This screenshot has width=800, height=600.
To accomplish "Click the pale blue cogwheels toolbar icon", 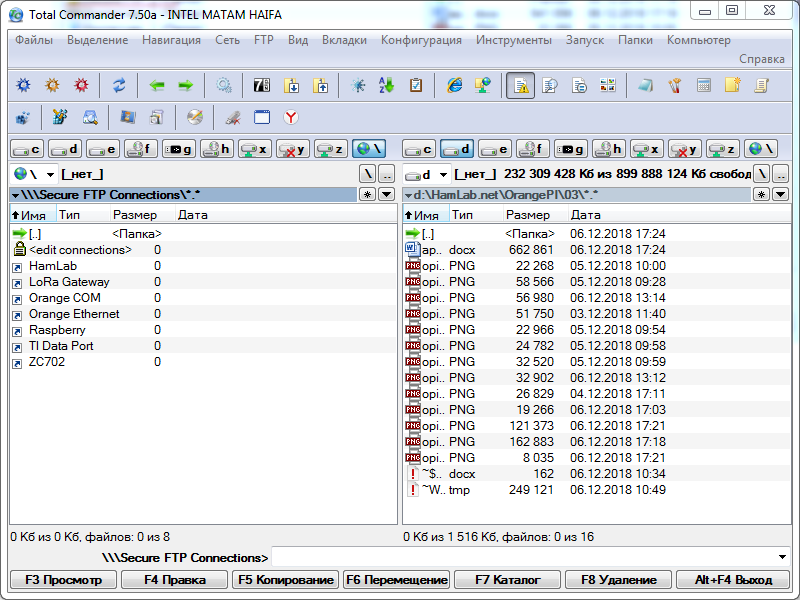I will 223,85.
